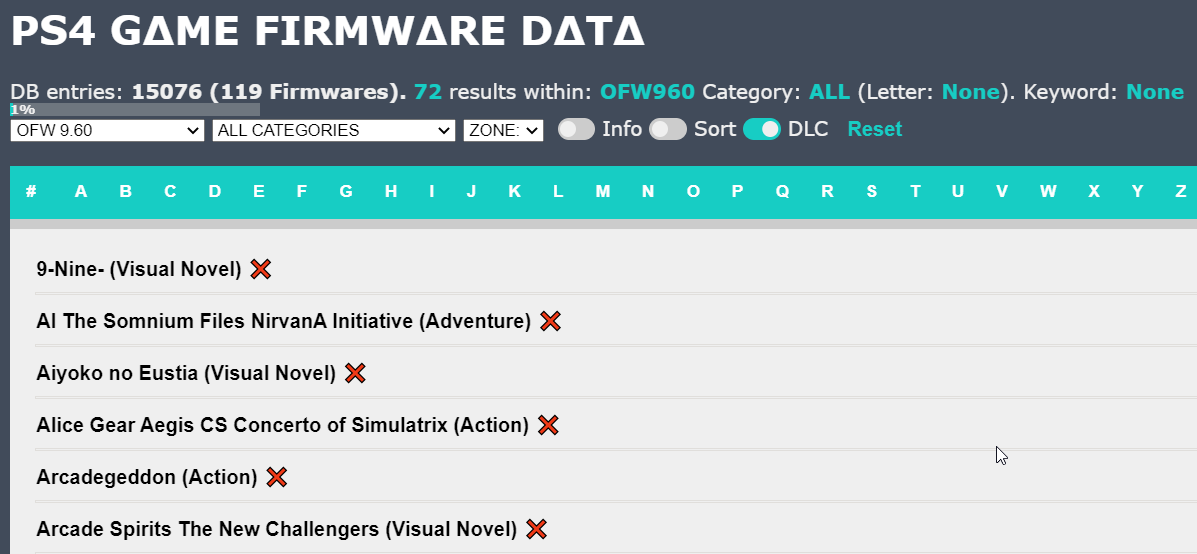Open Arcade Spirits The New Challengers entry
This screenshot has height=554, width=1197.
coord(276,529)
